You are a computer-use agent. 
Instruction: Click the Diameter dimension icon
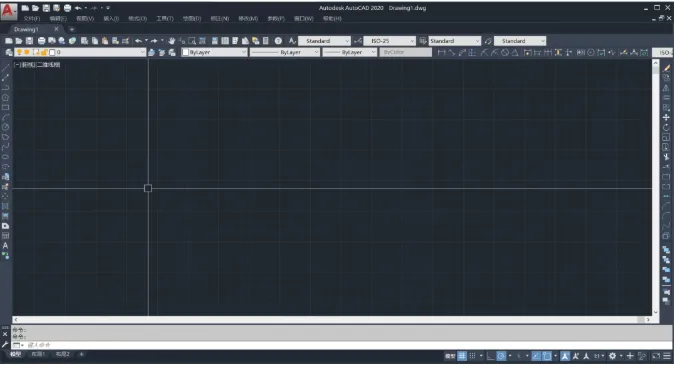(x=505, y=52)
